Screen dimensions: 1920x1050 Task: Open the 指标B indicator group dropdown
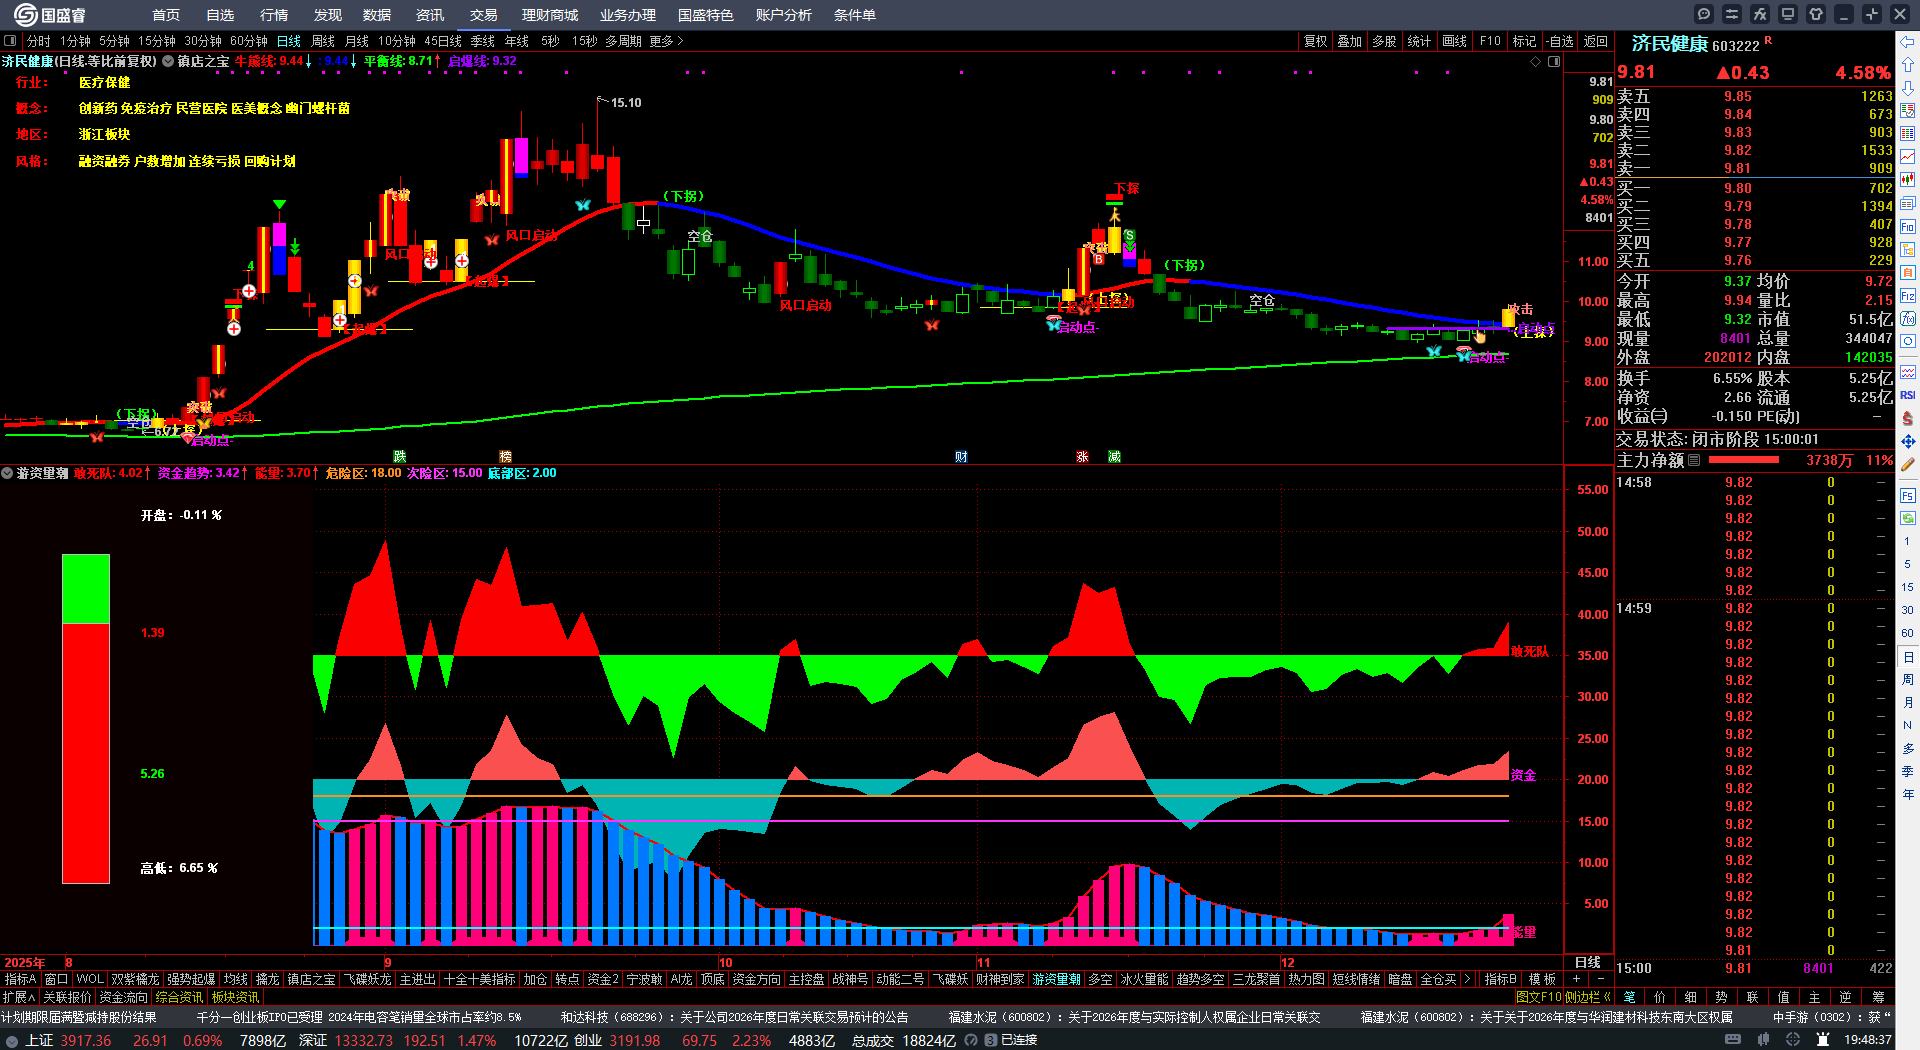1500,979
